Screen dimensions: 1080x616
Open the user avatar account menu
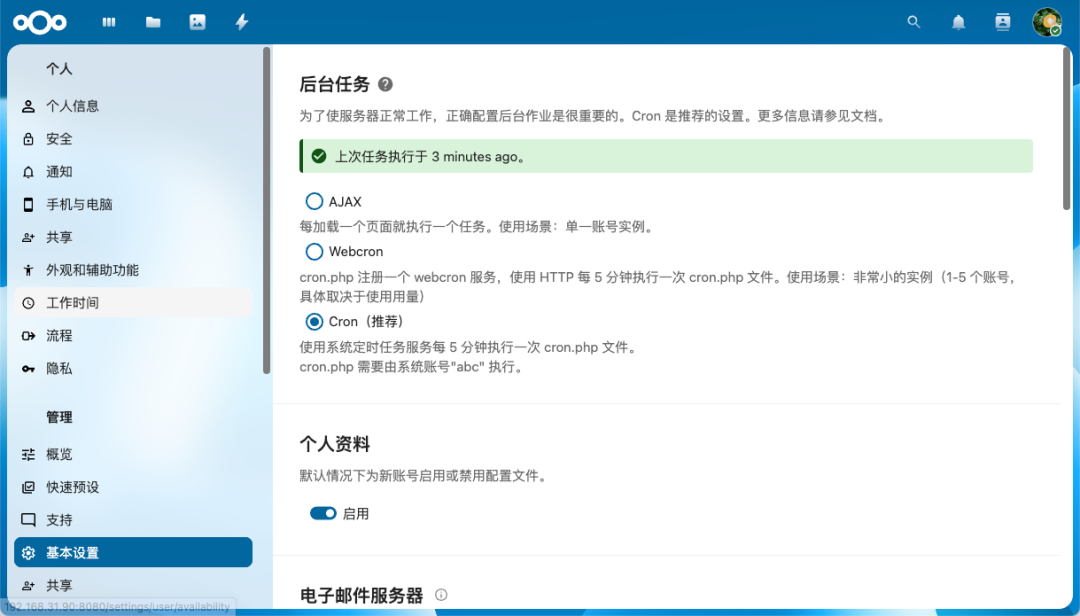(1046, 21)
